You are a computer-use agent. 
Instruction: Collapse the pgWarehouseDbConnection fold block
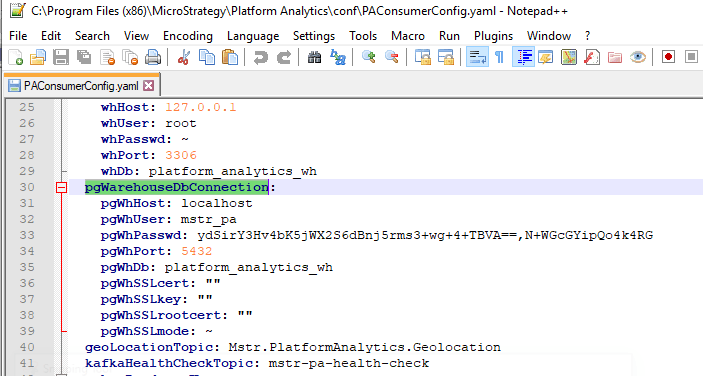tap(61, 187)
